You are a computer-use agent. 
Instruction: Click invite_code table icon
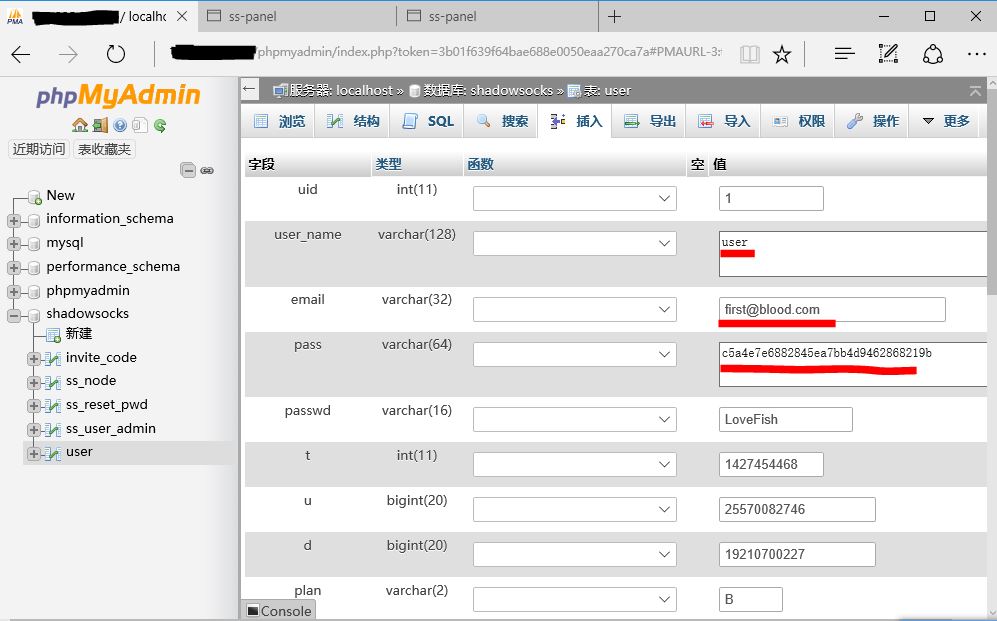52,358
